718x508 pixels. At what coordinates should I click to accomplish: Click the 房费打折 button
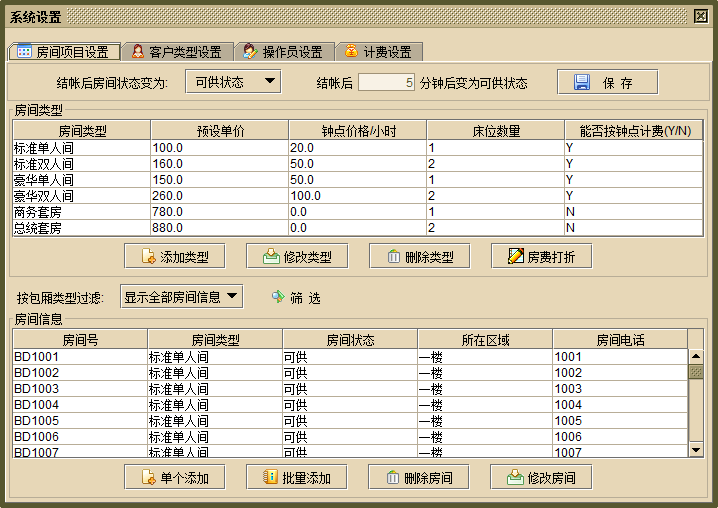click(542, 256)
